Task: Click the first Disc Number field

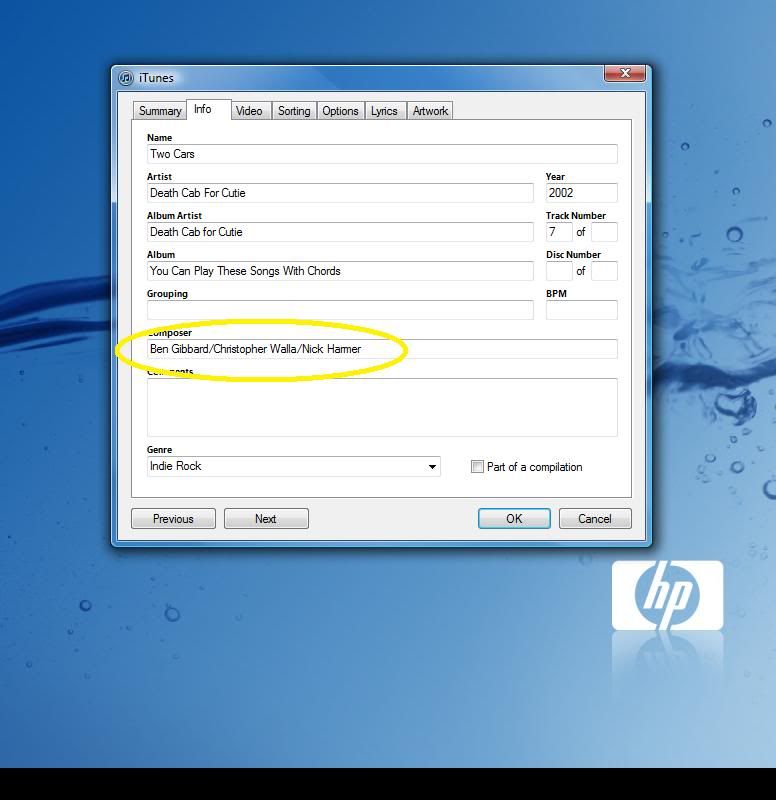Action: point(559,271)
